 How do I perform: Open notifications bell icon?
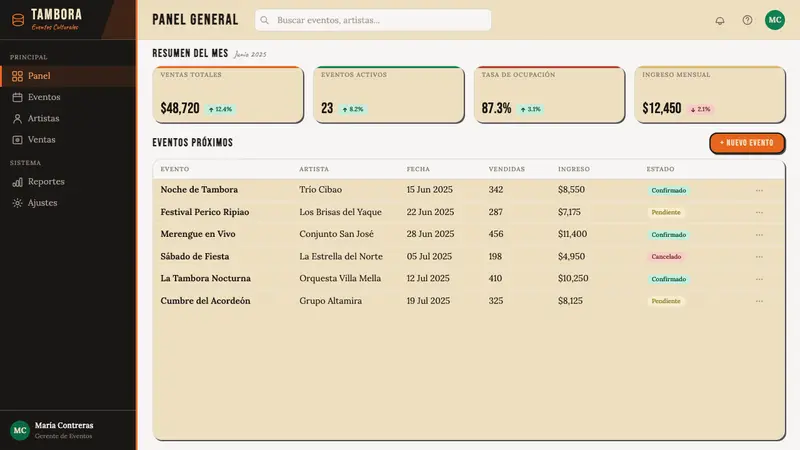pyautogui.click(x=720, y=20)
